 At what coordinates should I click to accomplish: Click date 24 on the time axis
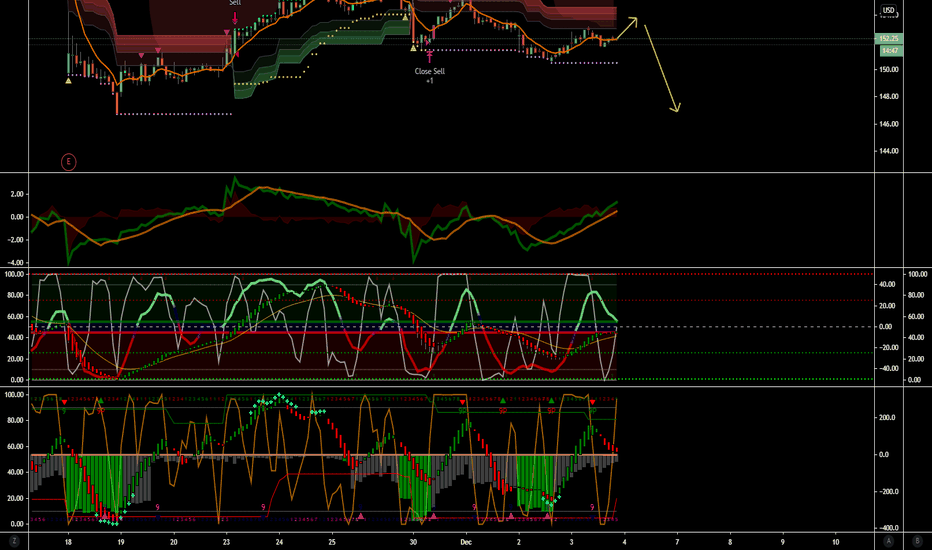click(279, 542)
